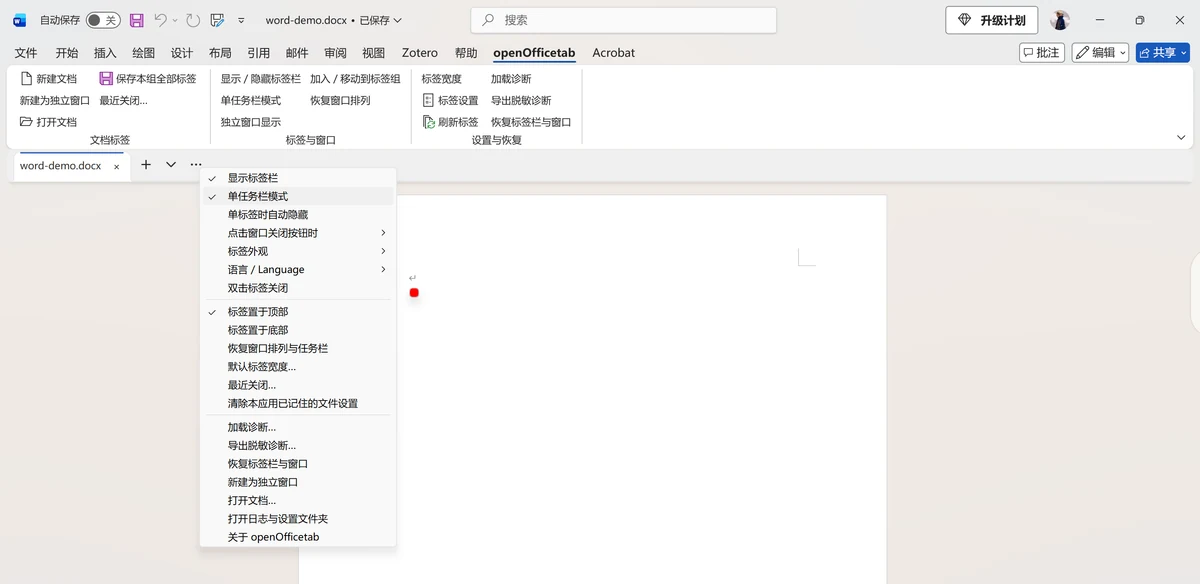Click 加载诊断 in the ribbon
The width and height of the screenshot is (1200, 584).
511,79
